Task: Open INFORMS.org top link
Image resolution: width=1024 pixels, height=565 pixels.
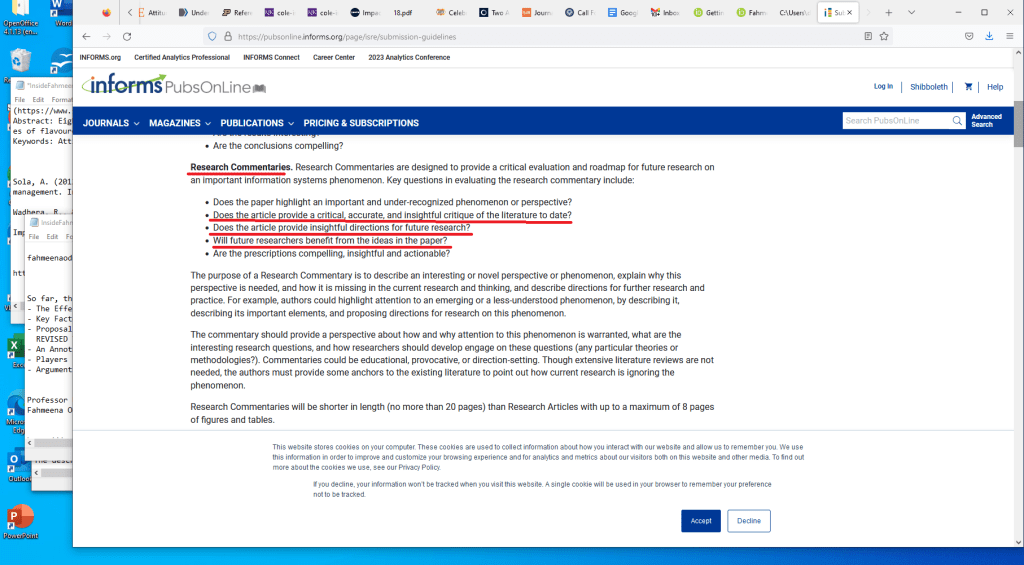Action: pos(100,57)
